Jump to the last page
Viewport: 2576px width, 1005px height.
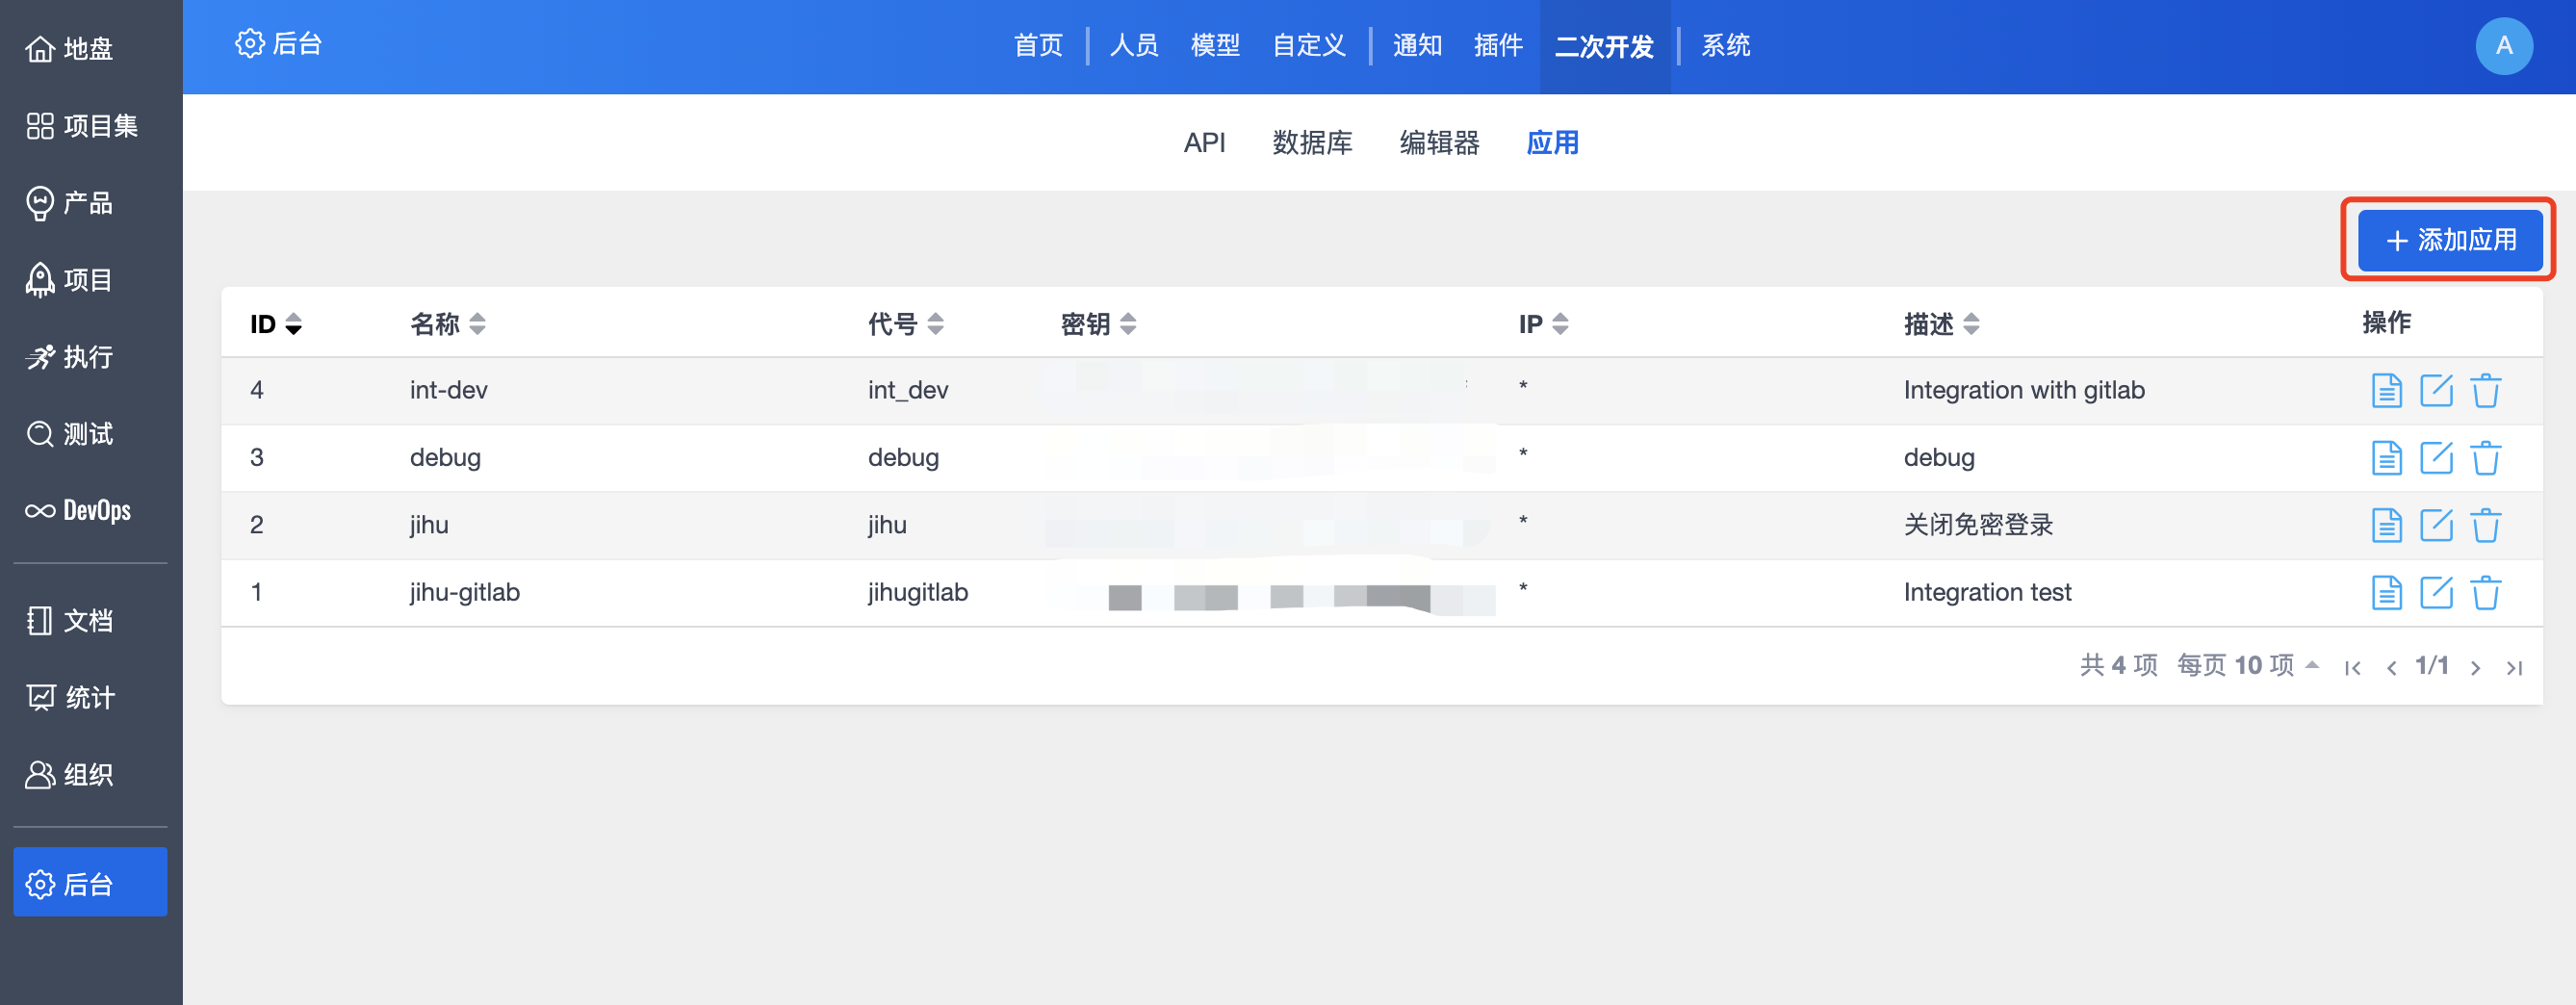[2514, 668]
